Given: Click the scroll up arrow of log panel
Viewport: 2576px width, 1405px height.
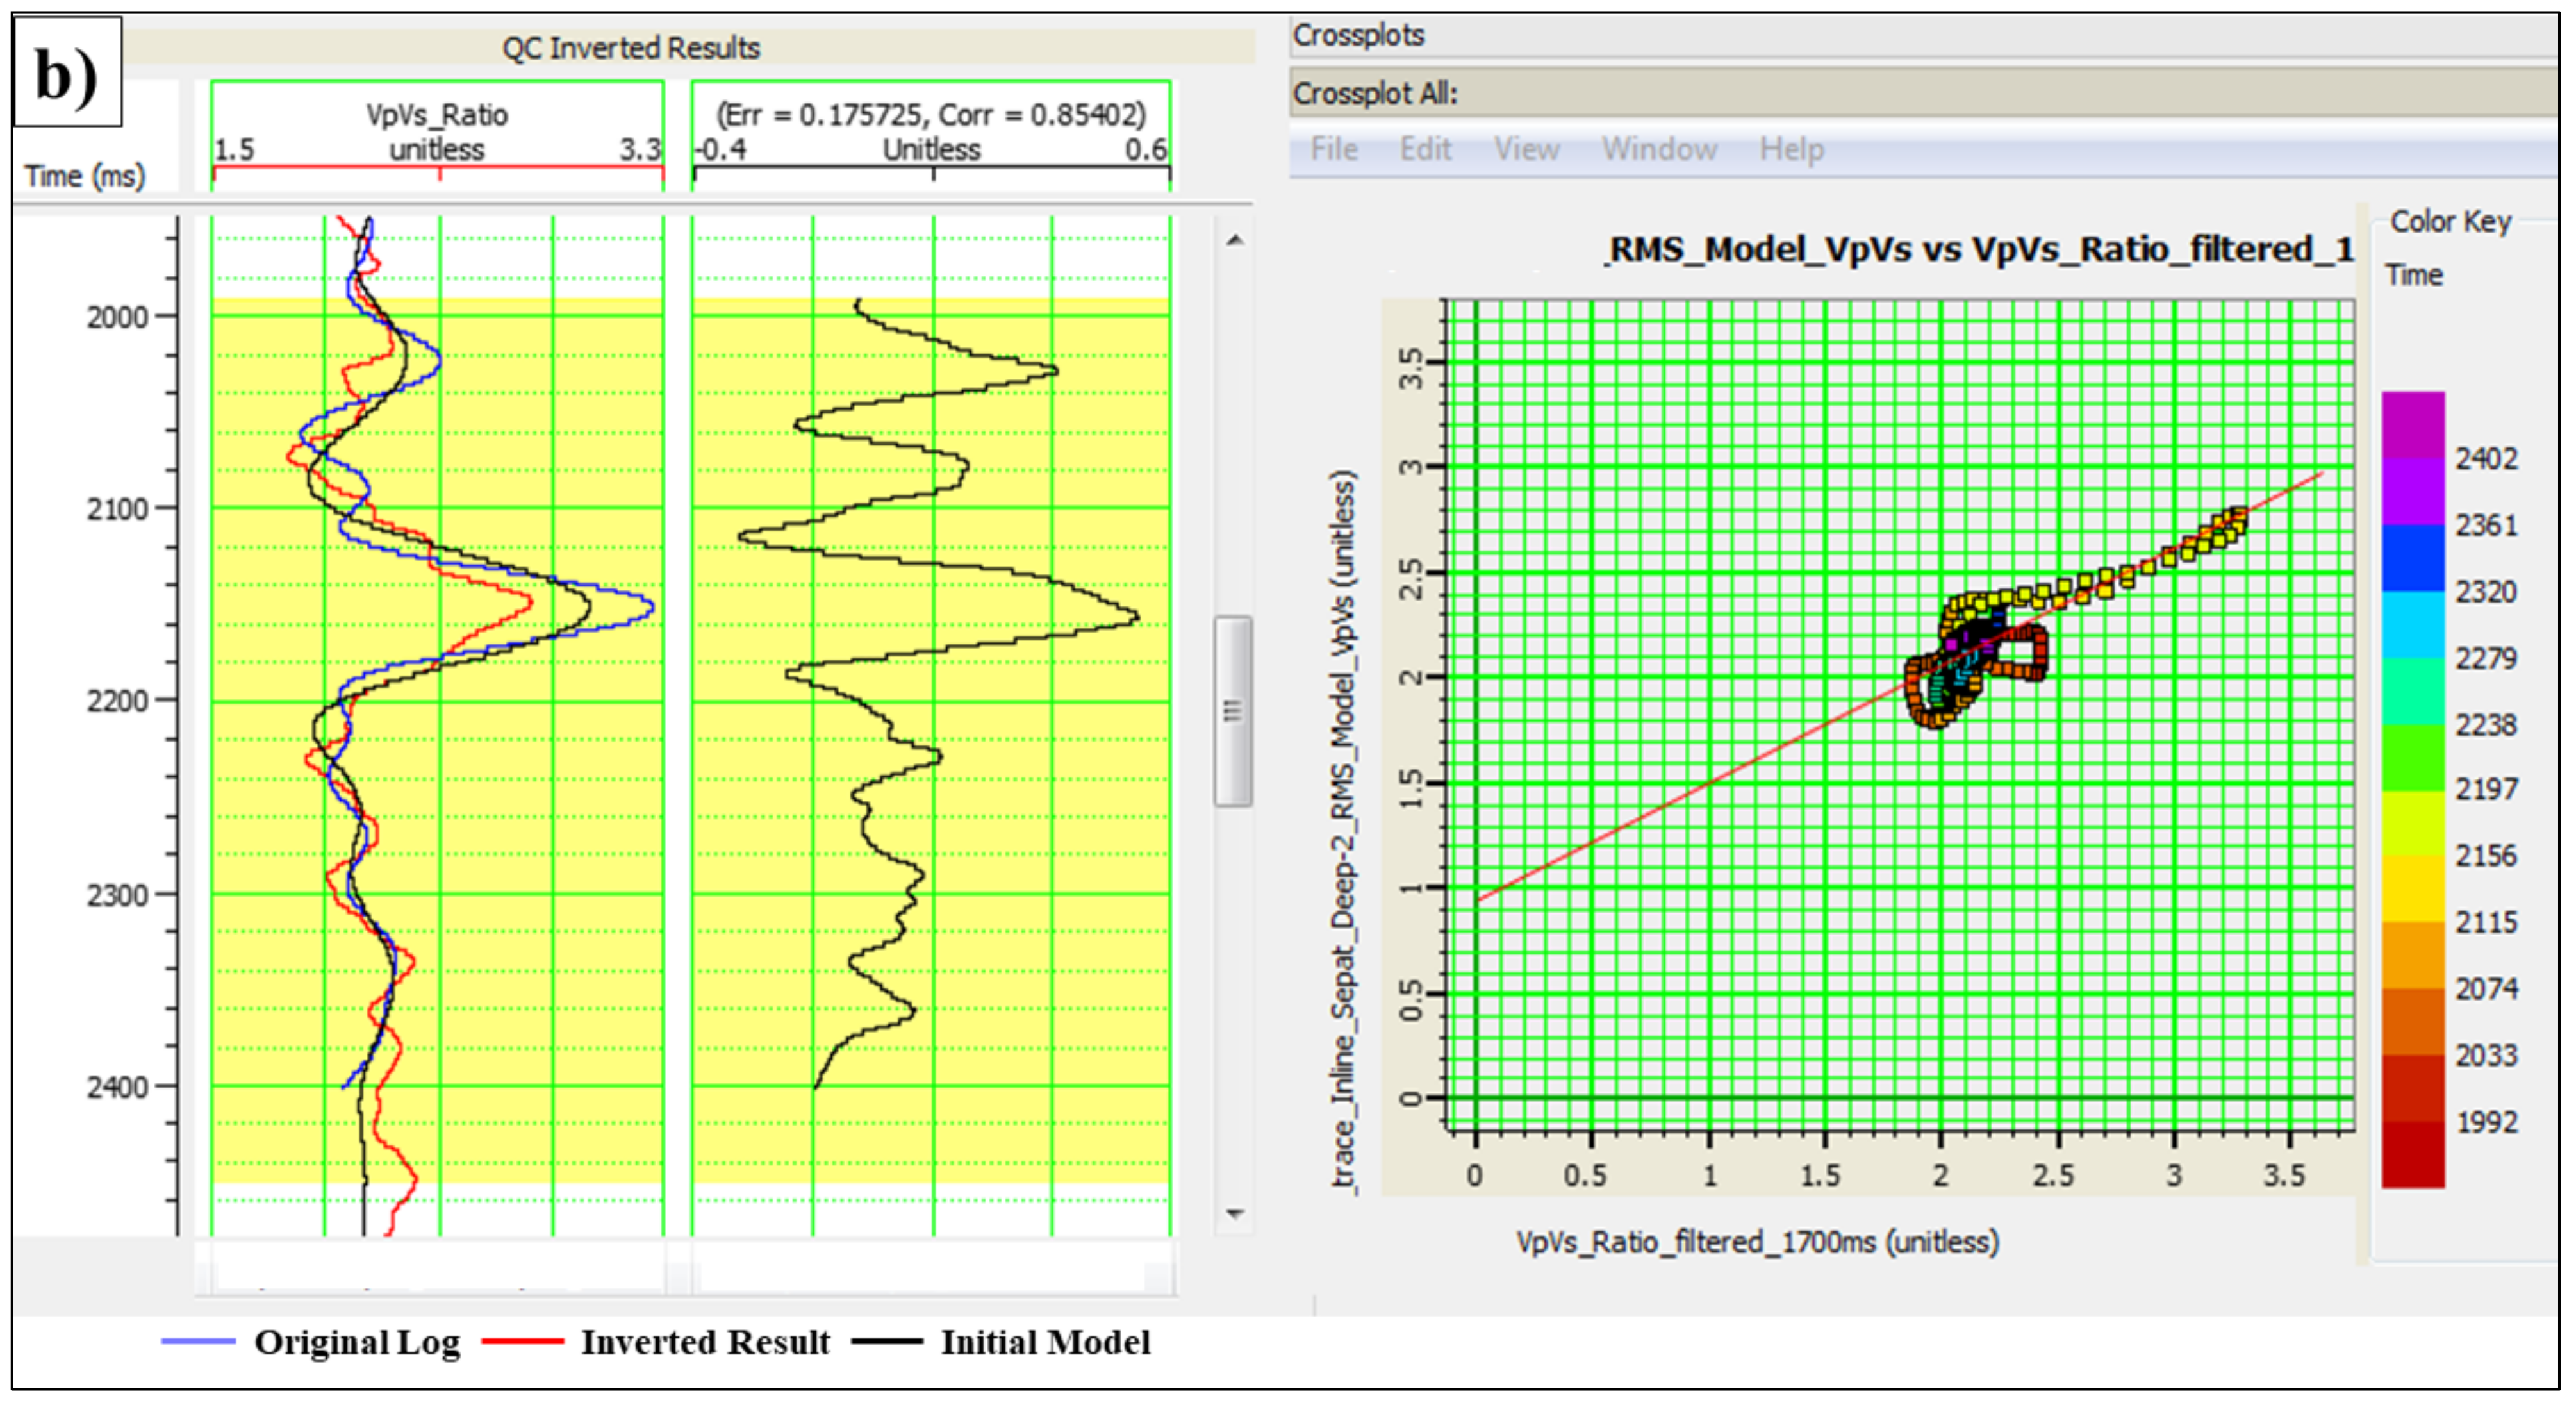Looking at the screenshot, I should (1235, 240).
